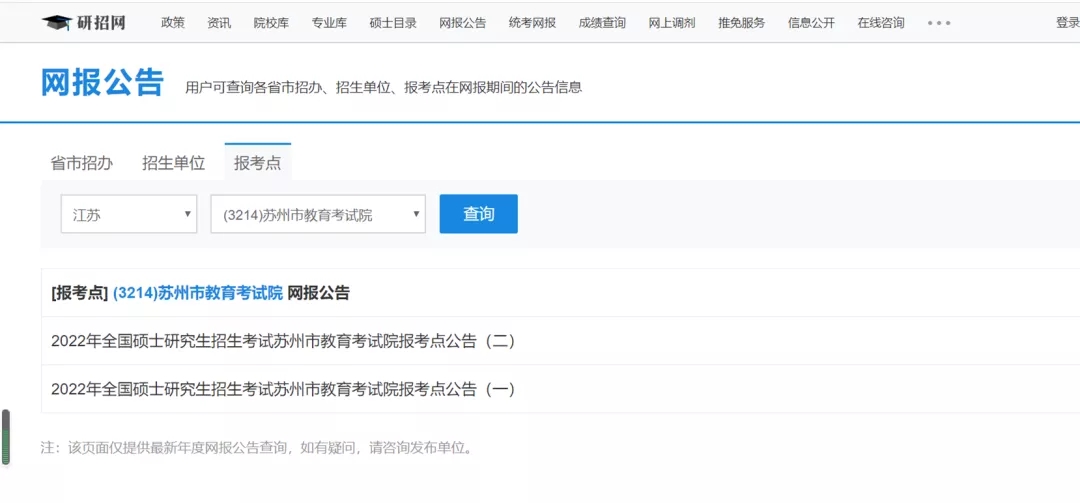The image size is (1080, 503).
Task: Open the 报考点公告（二） announcement
Action: [283, 341]
